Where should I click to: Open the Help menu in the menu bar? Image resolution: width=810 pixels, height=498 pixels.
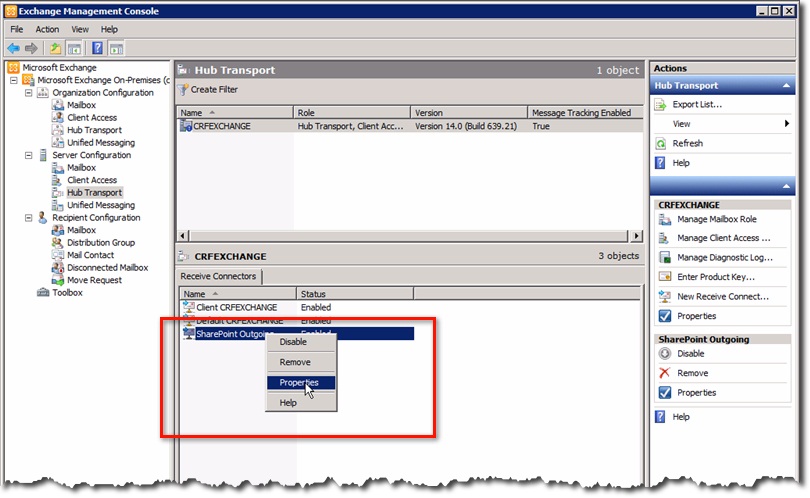click(109, 29)
